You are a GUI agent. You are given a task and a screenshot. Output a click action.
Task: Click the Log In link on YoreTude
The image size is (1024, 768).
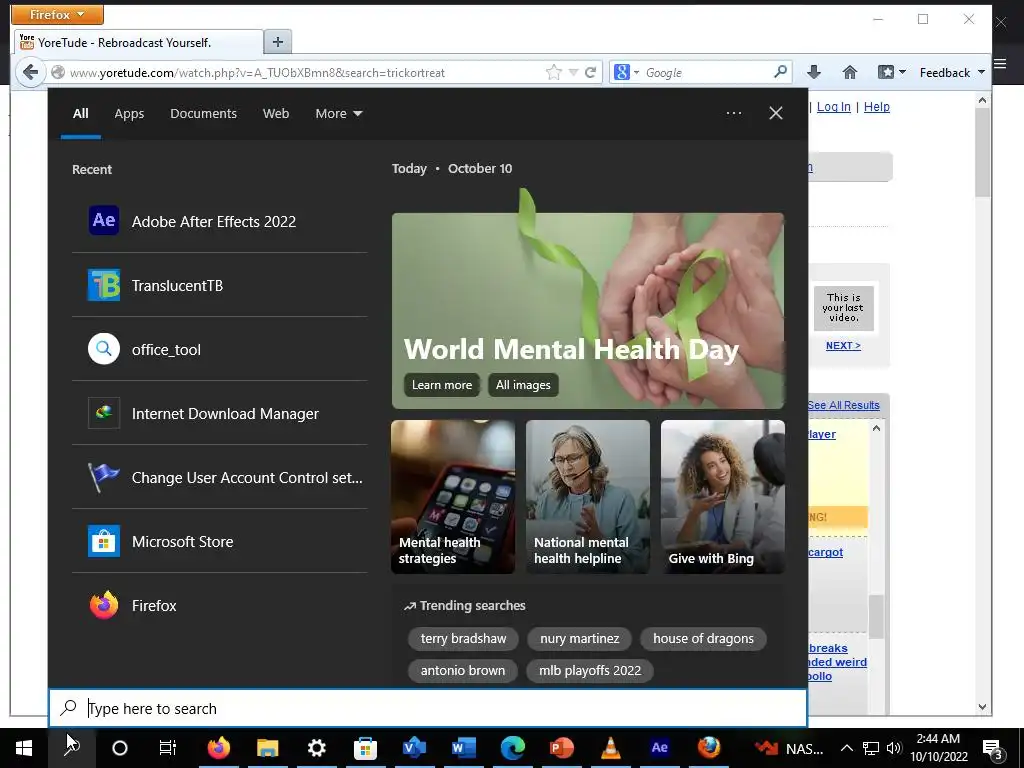tap(833, 106)
